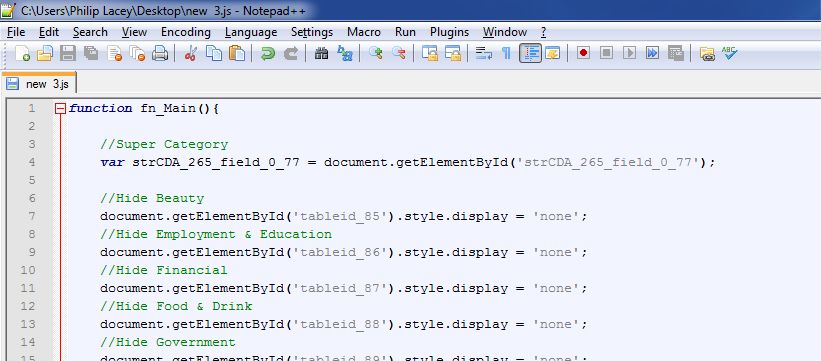This screenshot has height=361, width=821.
Task: Open the Language menu
Action: [251, 32]
